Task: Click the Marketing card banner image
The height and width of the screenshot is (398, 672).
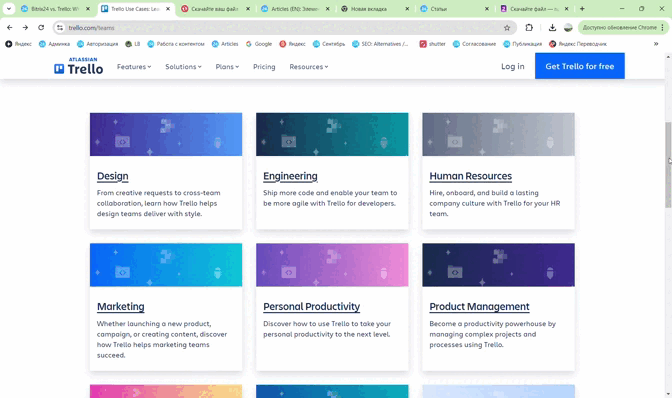Action: [166, 265]
